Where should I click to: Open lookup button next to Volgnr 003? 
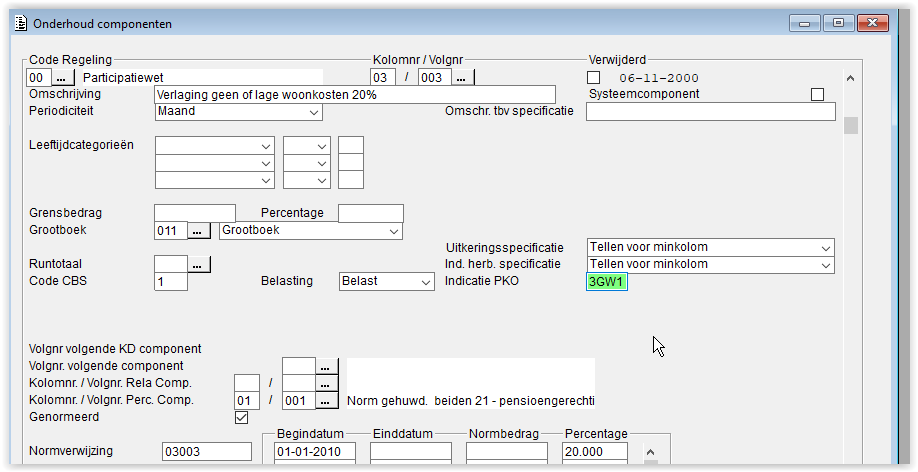point(463,77)
